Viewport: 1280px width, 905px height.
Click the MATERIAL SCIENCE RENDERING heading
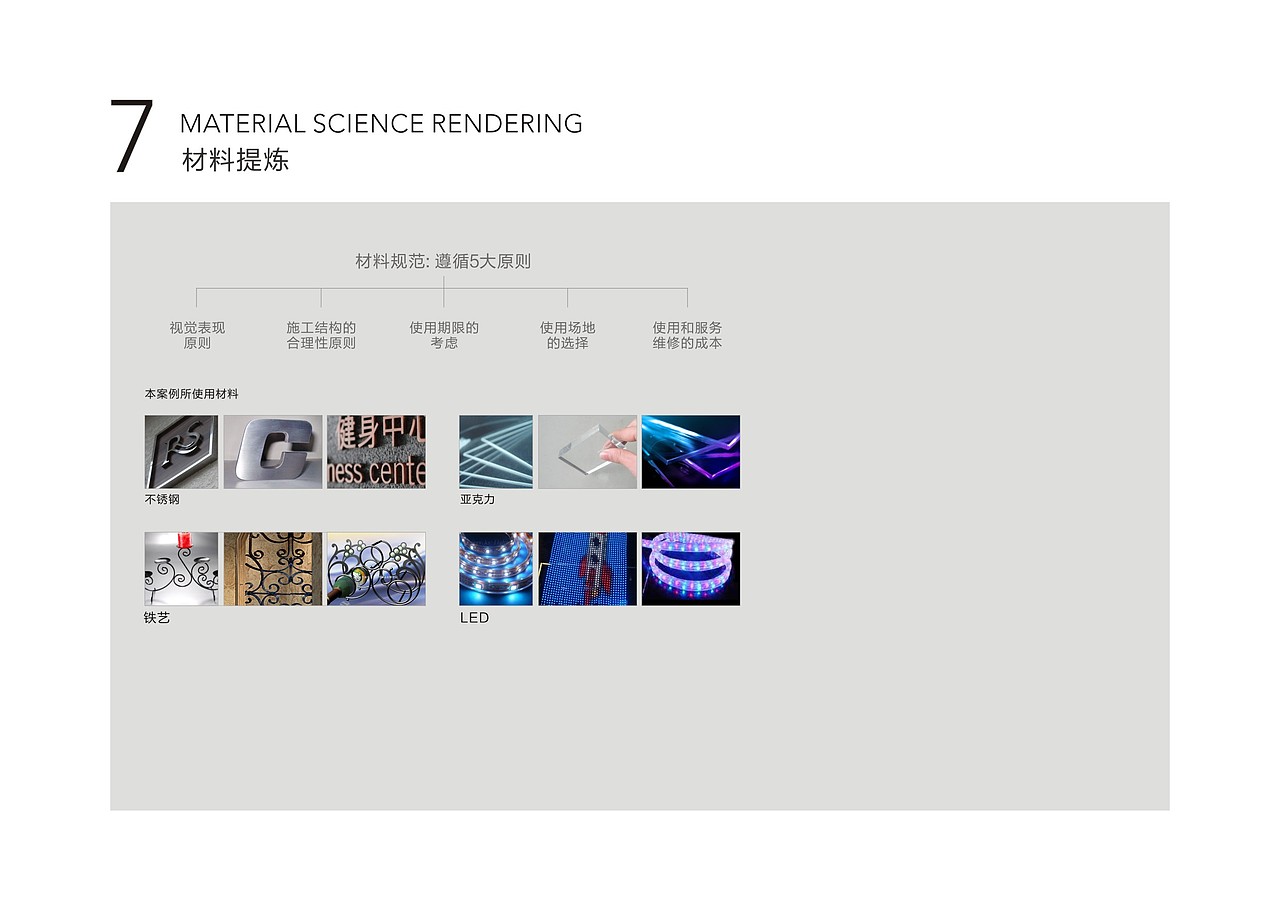point(381,124)
